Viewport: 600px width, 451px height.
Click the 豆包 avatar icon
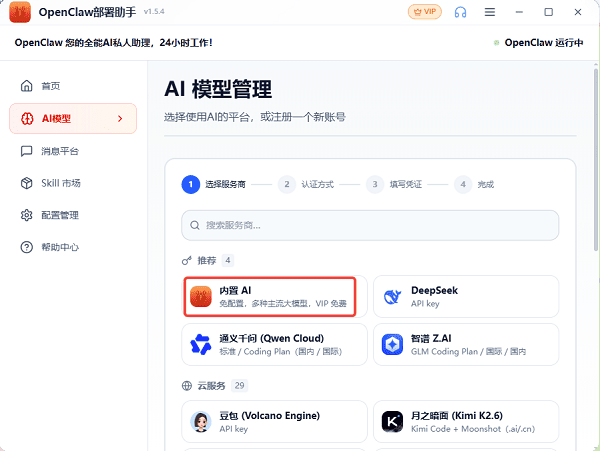201,422
